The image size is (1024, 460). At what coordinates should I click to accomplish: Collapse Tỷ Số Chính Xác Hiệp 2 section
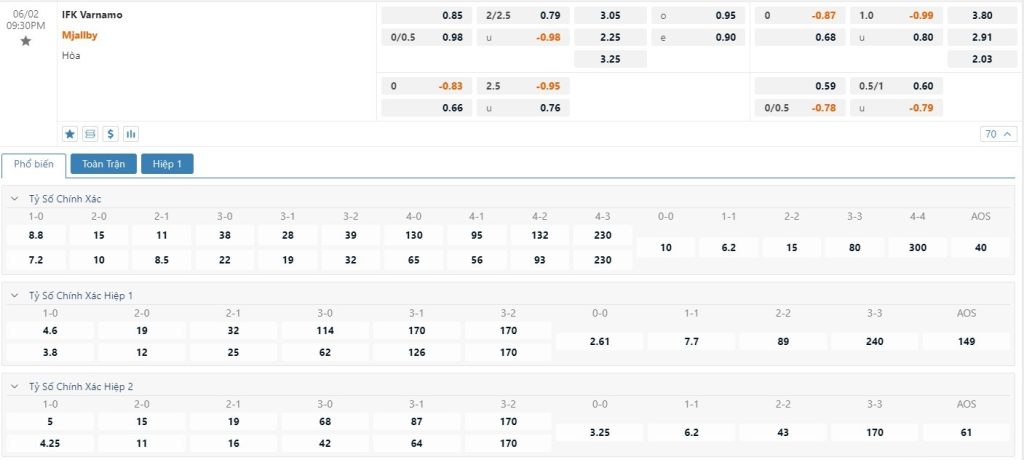click(15, 387)
